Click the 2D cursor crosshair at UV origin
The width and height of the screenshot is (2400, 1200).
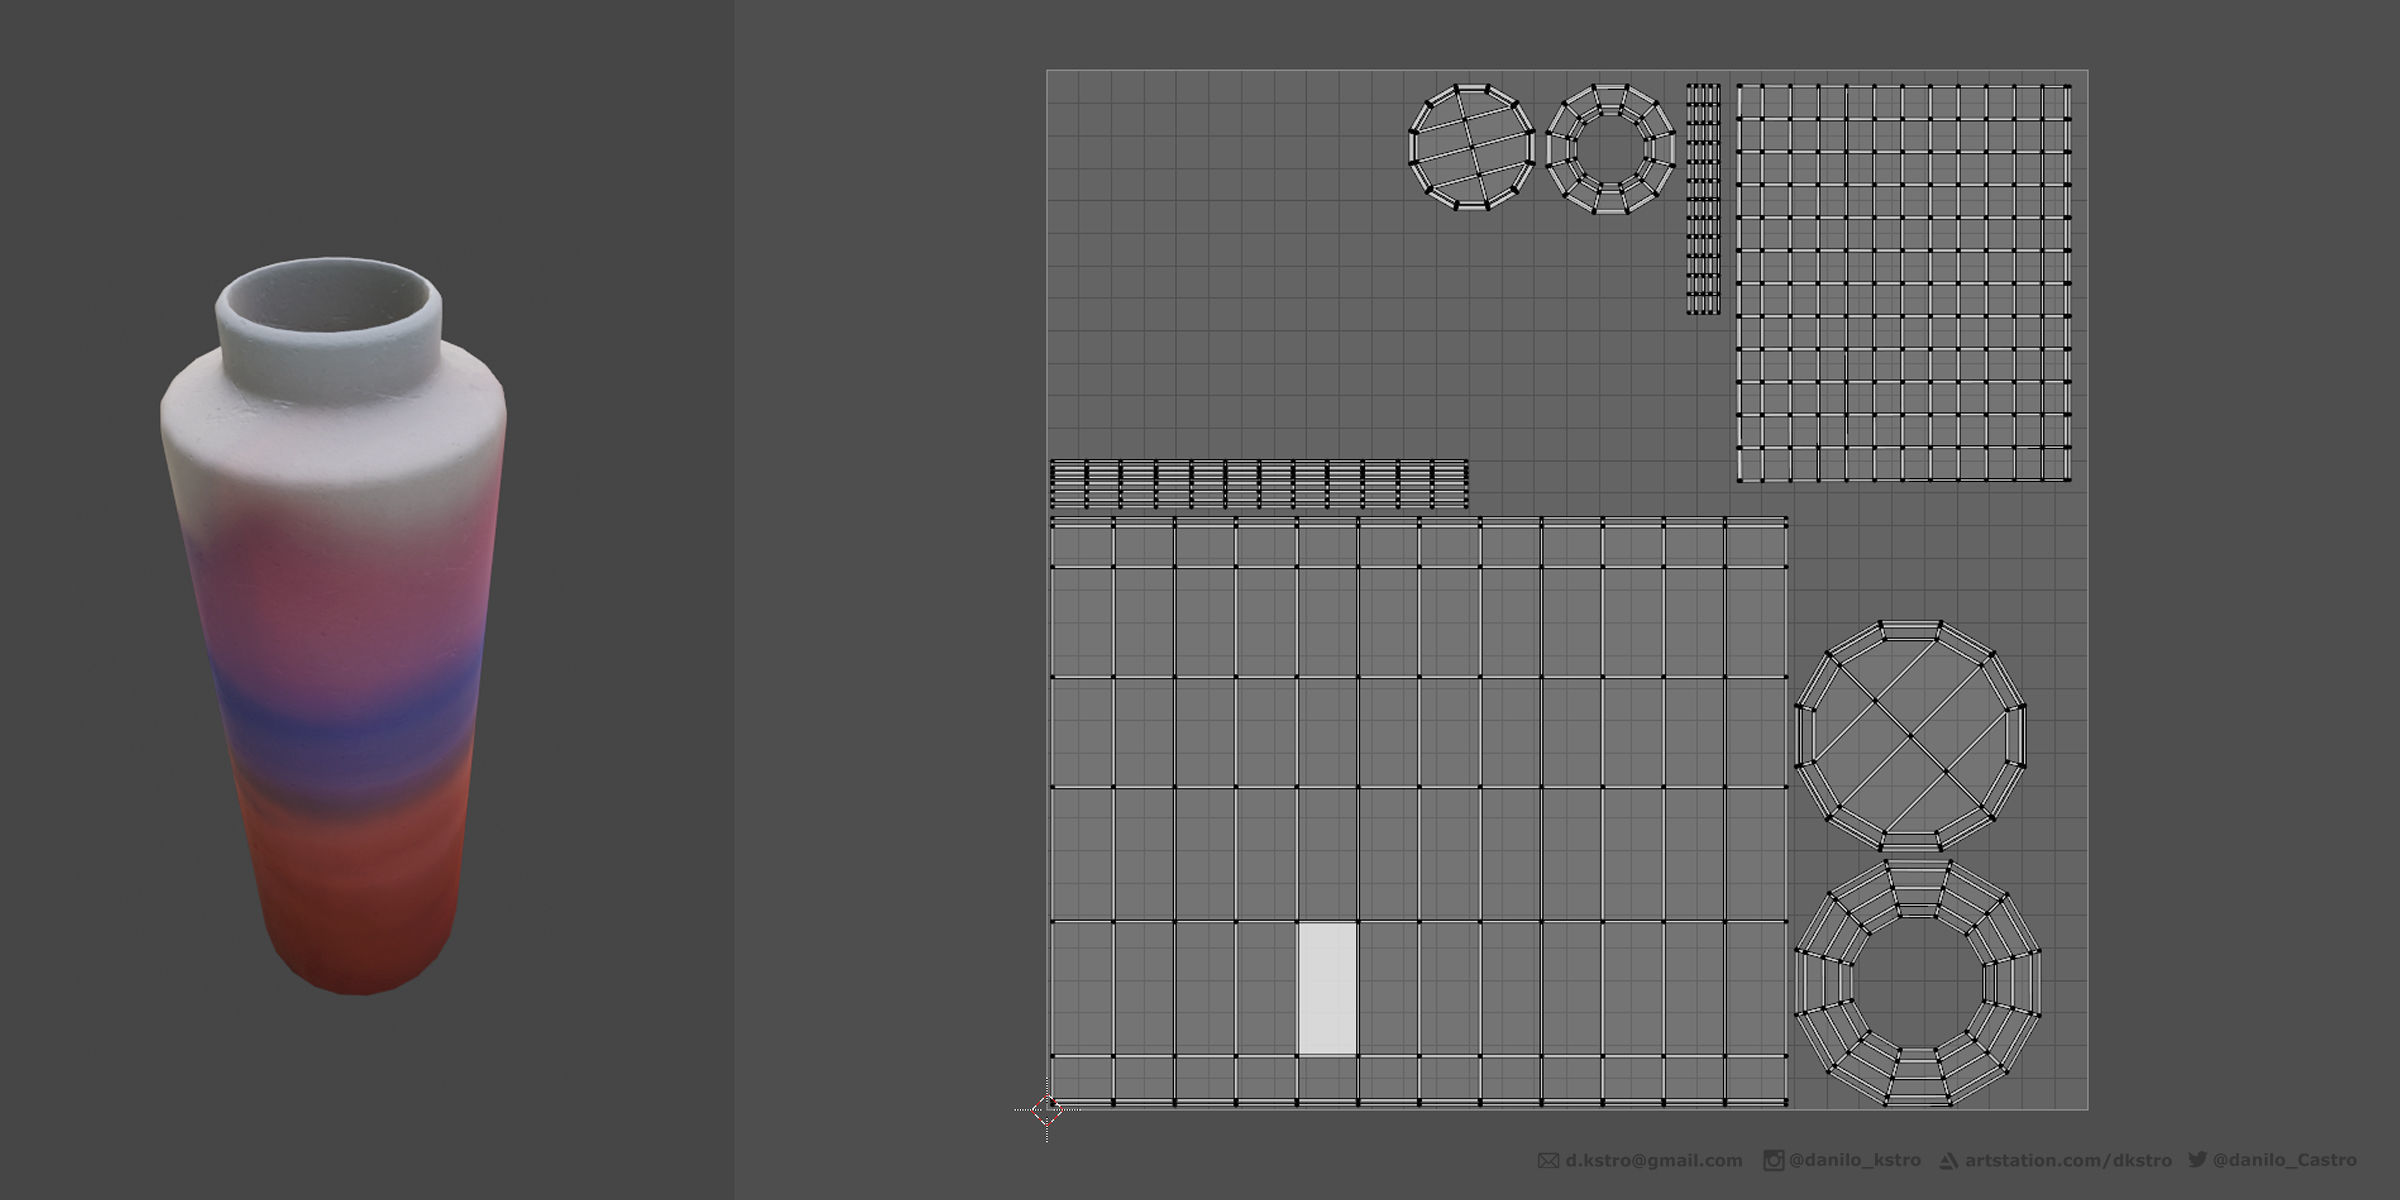pyautogui.click(x=1047, y=1109)
